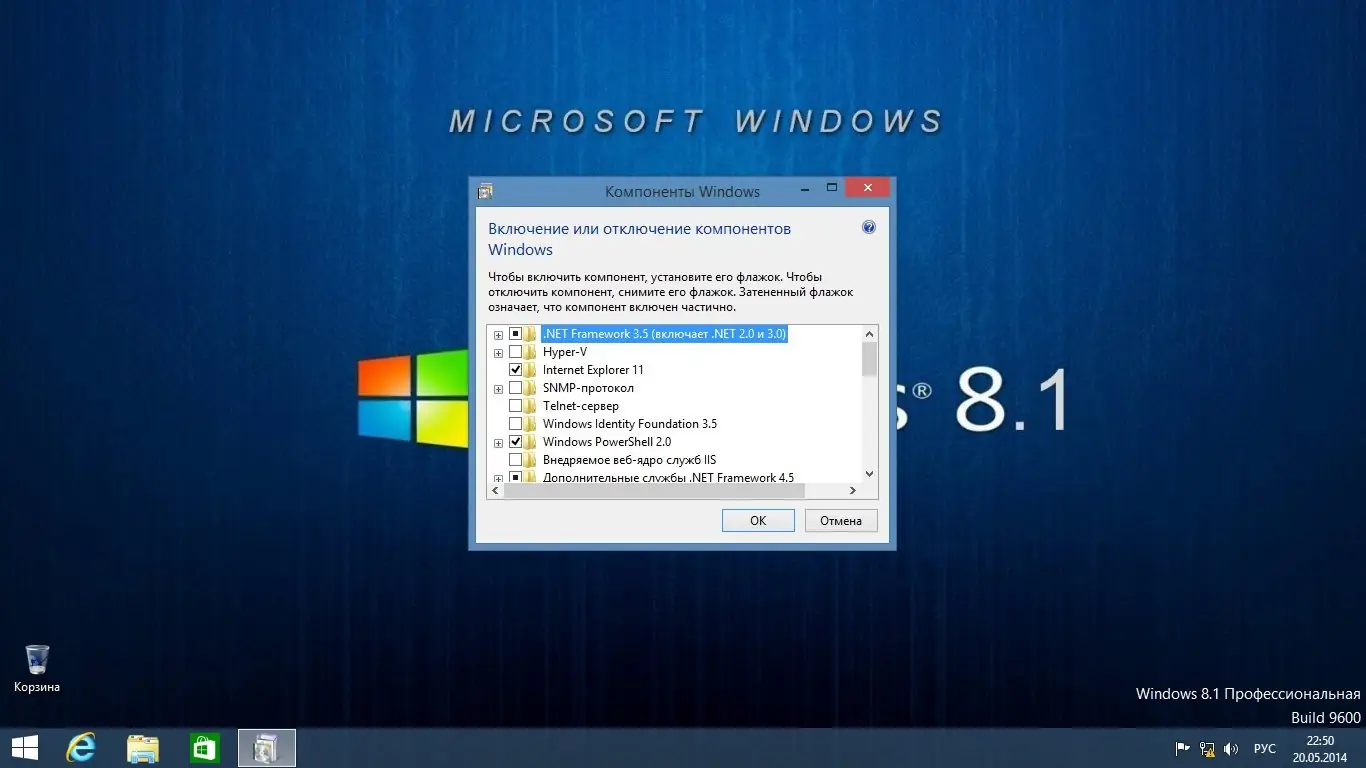Tick Внедряемое веб-ядро служб IIS checkbox

tap(516, 460)
